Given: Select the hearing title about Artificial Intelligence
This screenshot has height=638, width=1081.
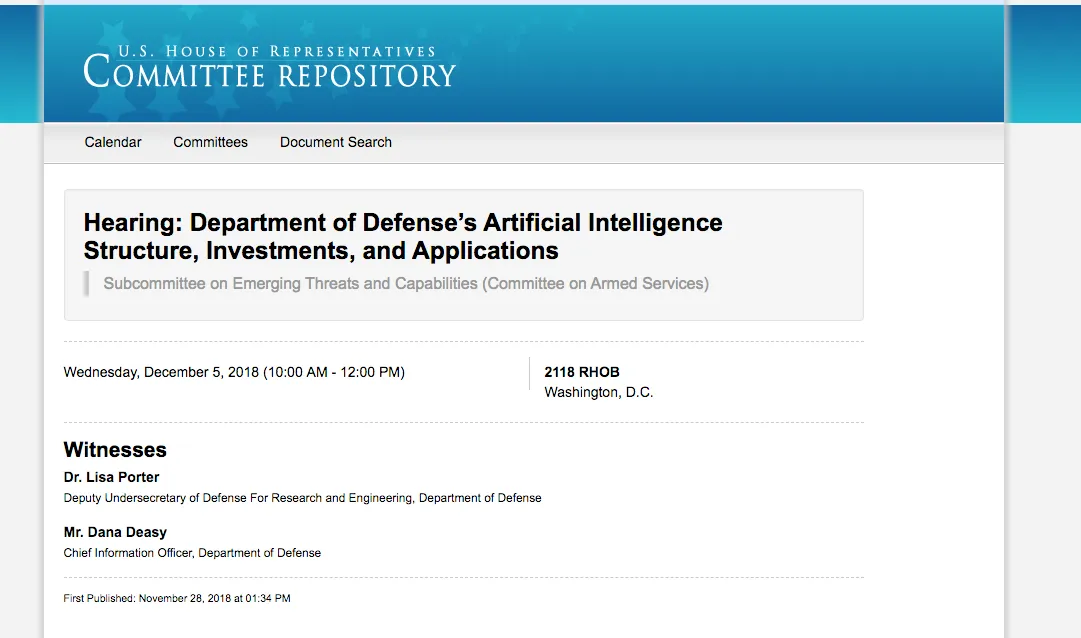Looking at the screenshot, I should tap(403, 236).
